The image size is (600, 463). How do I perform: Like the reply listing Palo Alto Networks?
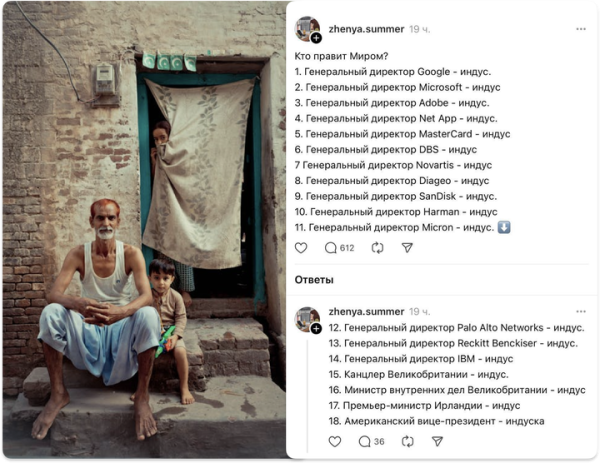coord(335,442)
